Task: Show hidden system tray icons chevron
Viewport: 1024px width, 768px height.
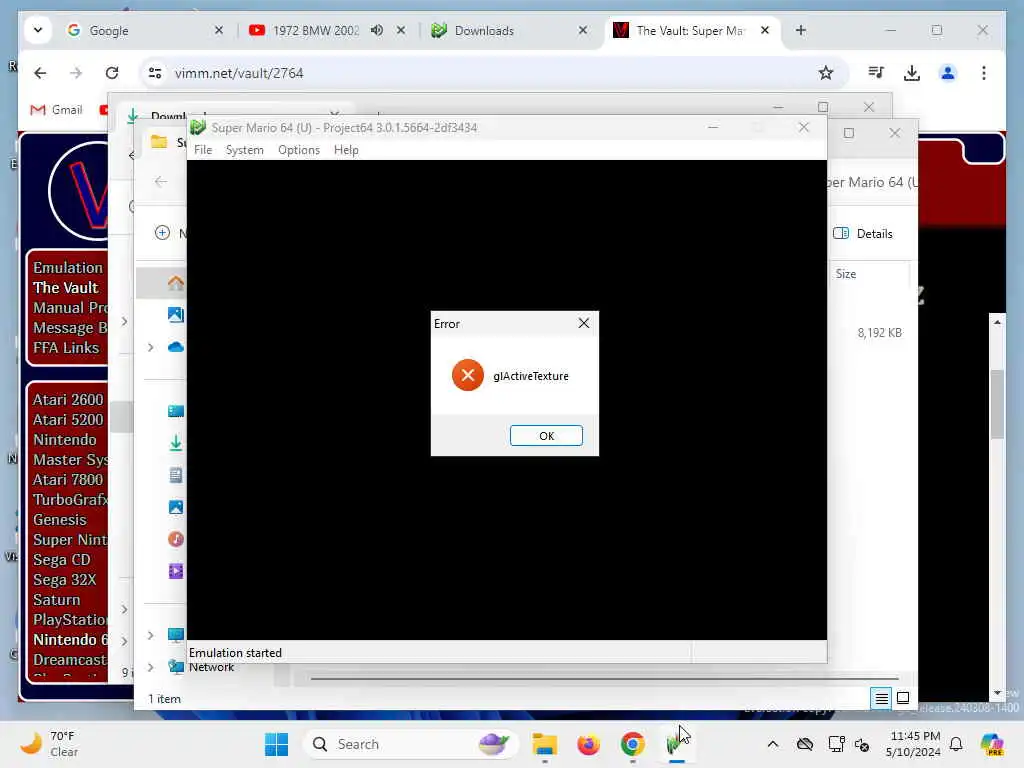Action: 773,744
